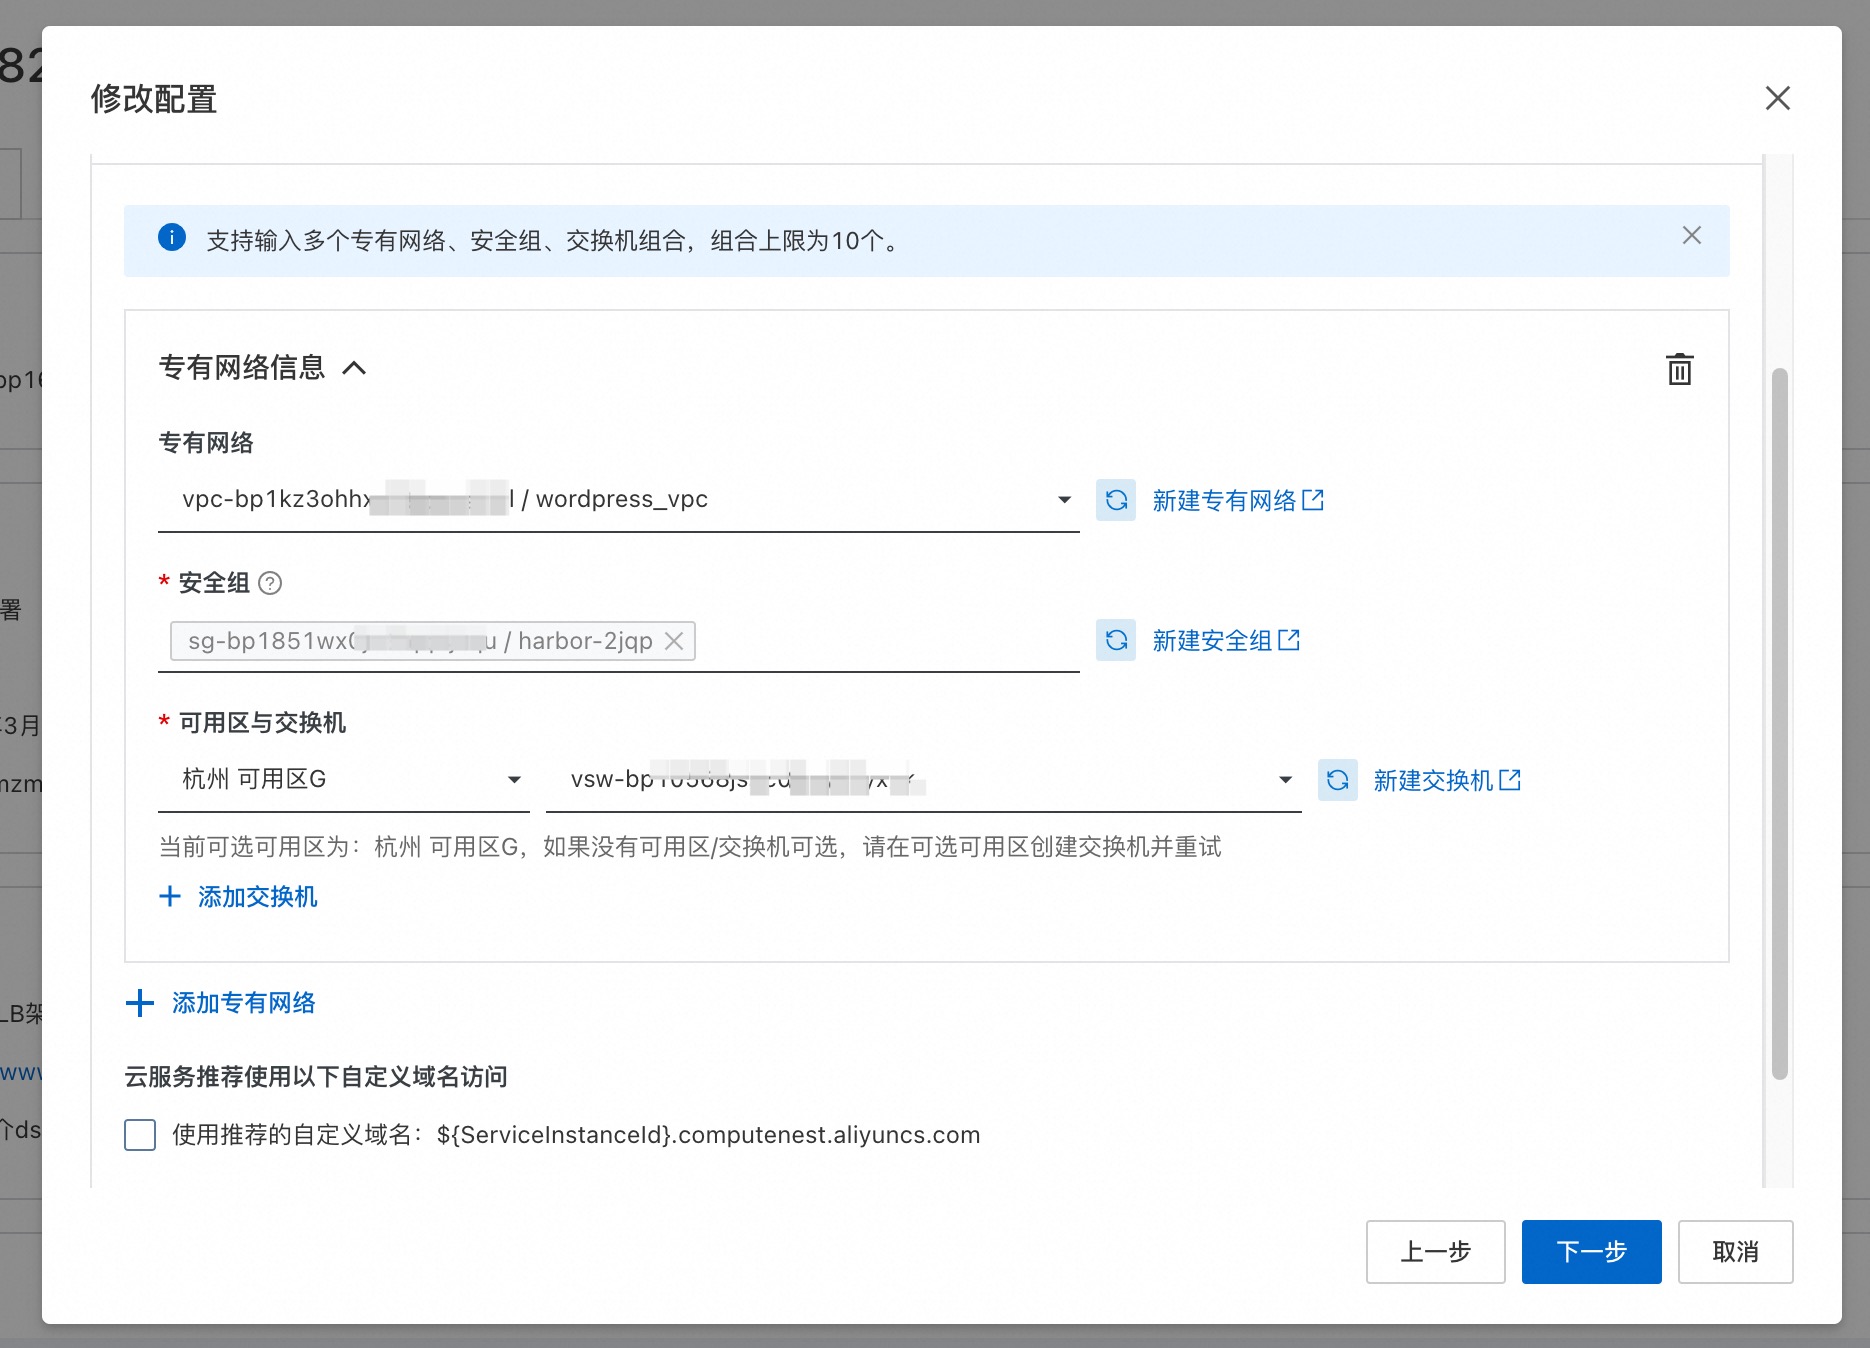1870x1348 pixels.
Task: Click the 修改配置 dialog title
Action: click(x=154, y=99)
